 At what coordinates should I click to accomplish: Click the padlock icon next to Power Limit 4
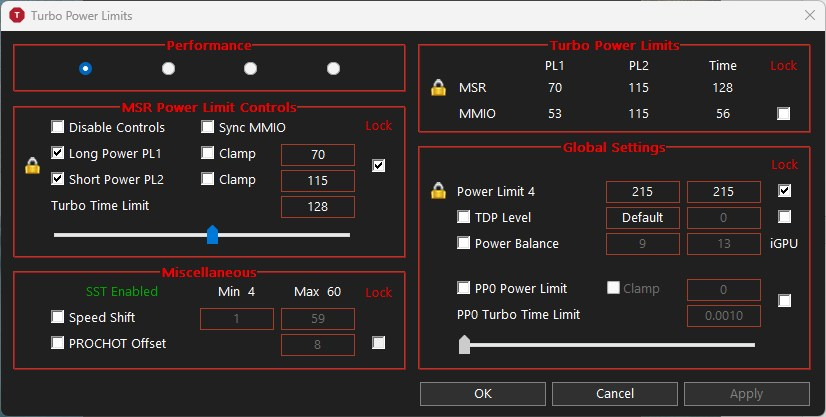click(x=438, y=191)
